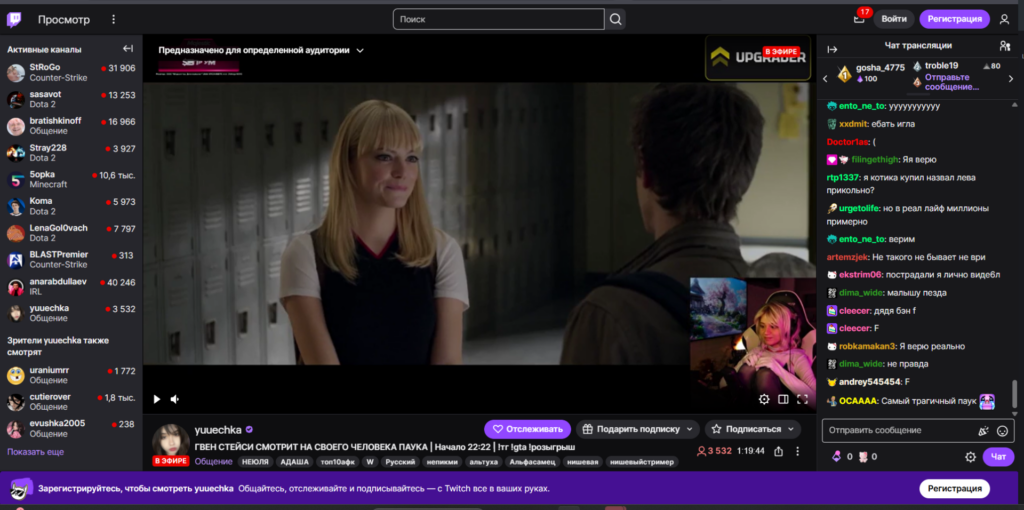The height and width of the screenshot is (510, 1024).
Task: Show next gift leaderboard entry
Action: click(1011, 78)
